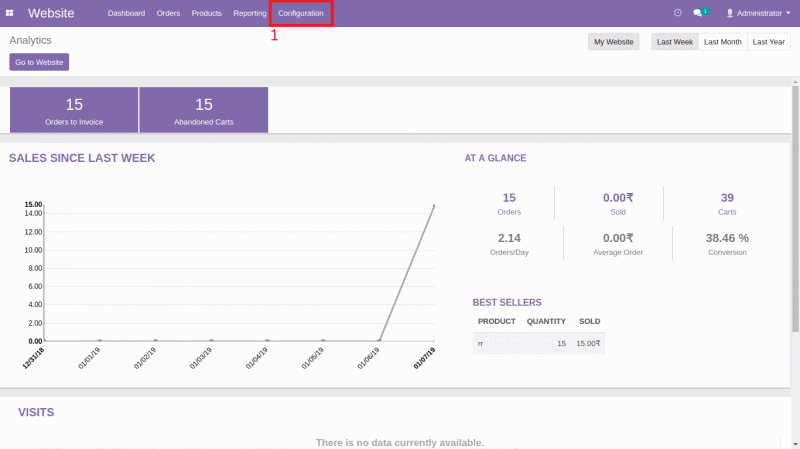
Task: Open the chat messages icon
Action: tap(698, 13)
